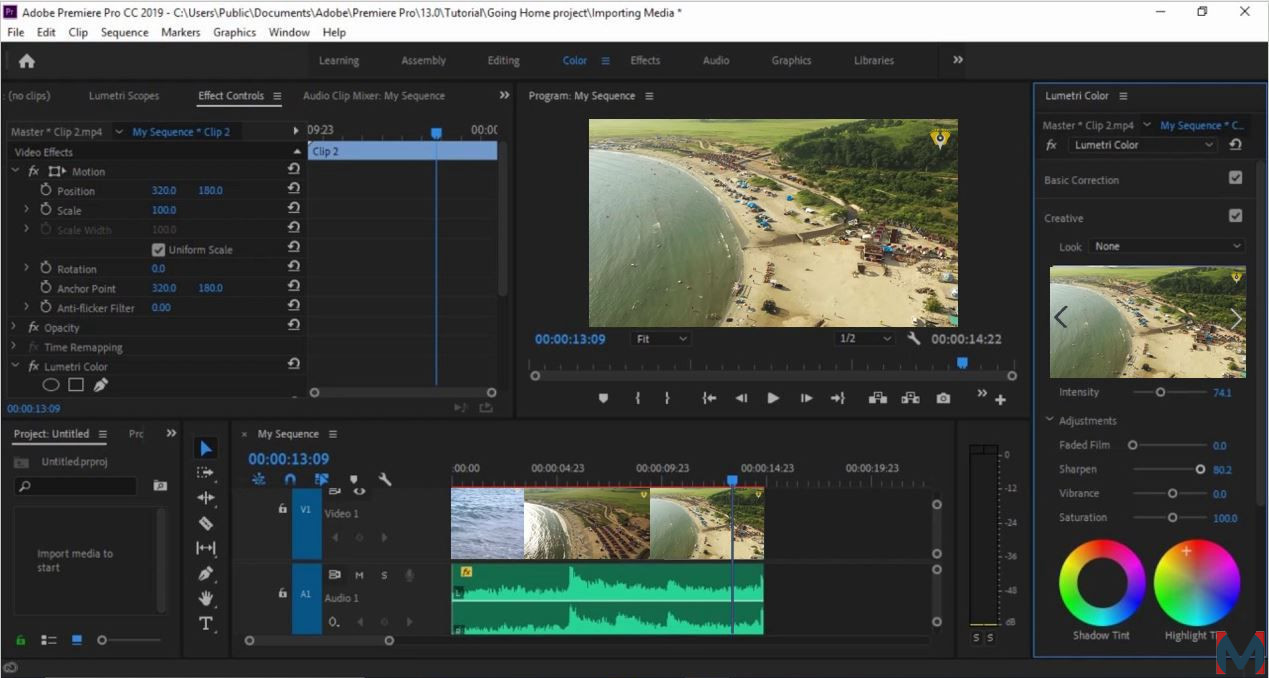The height and width of the screenshot is (678, 1269).
Task: Reset the Opacity effect
Action: [x=294, y=326]
